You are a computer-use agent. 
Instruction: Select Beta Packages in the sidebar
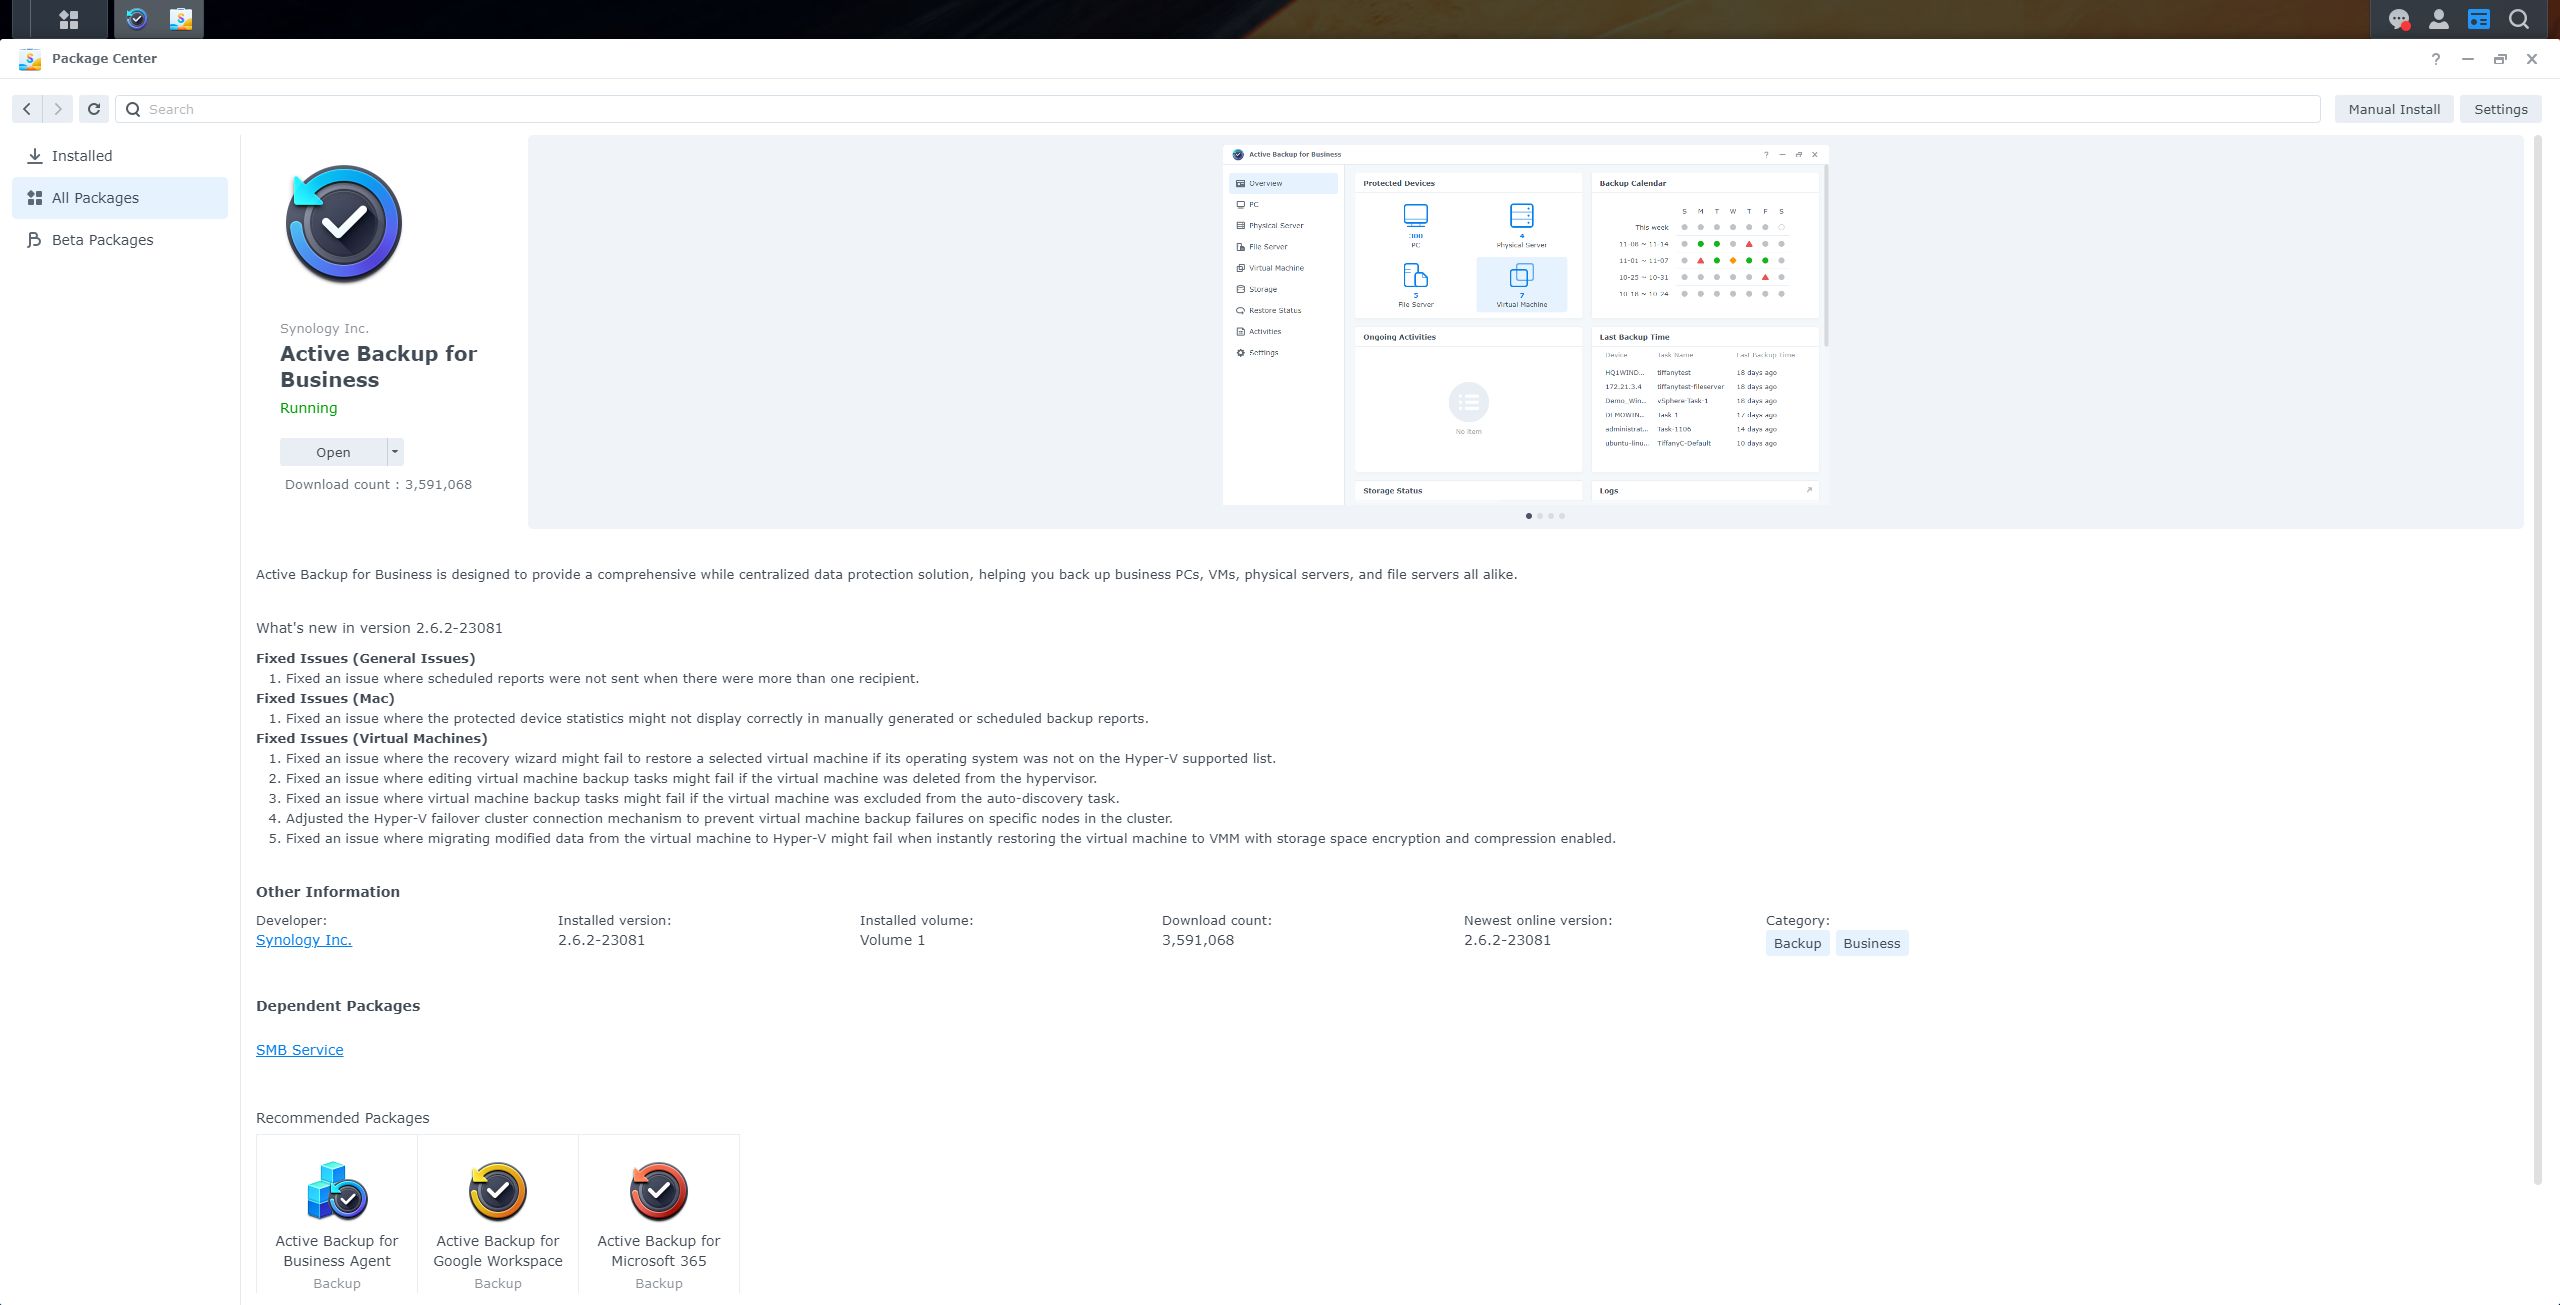click(102, 240)
